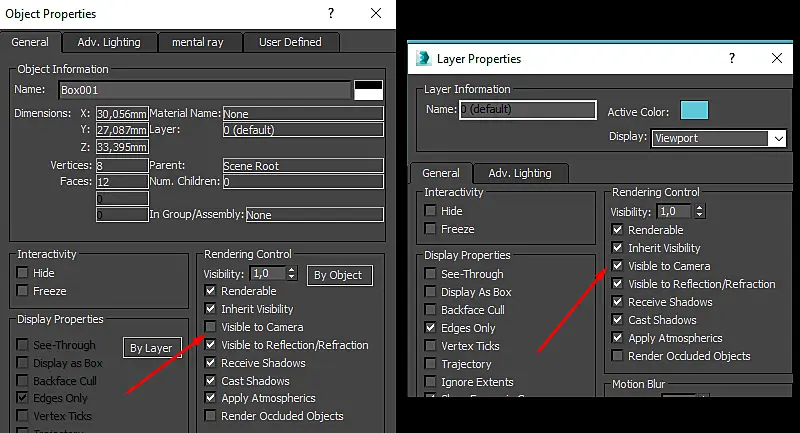Toggle Hide checkbox in Layer Properties Interactivity
The height and width of the screenshot is (433, 800).
[x=431, y=211]
